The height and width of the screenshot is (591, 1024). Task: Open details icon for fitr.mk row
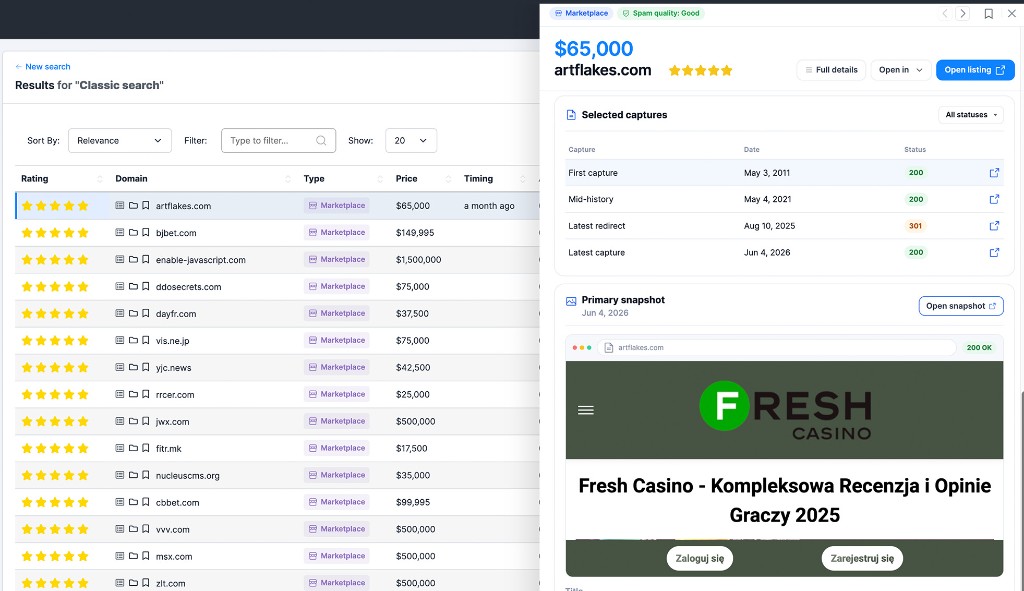pyautogui.click(x=120, y=448)
